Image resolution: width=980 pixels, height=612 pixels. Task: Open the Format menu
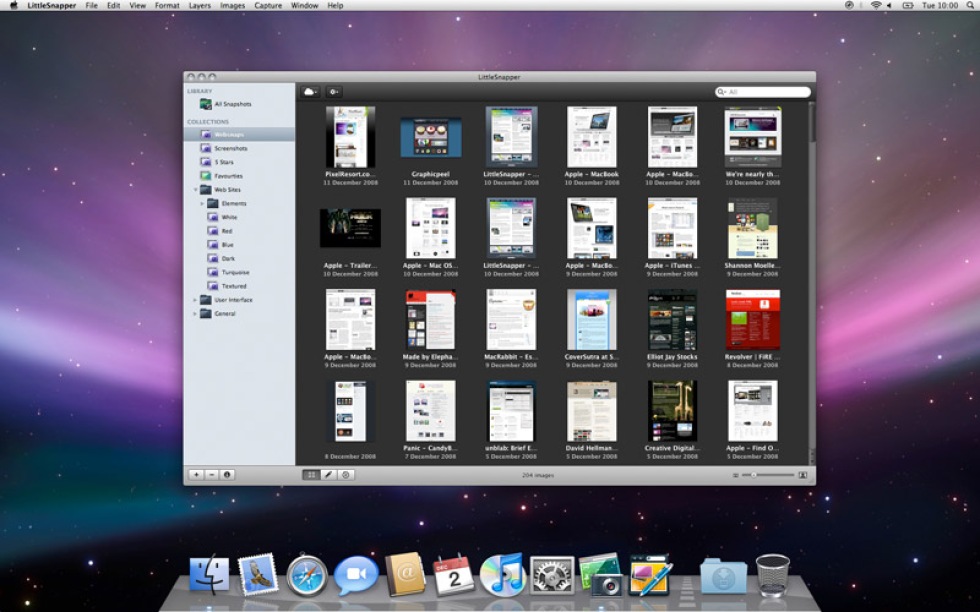(x=167, y=5)
